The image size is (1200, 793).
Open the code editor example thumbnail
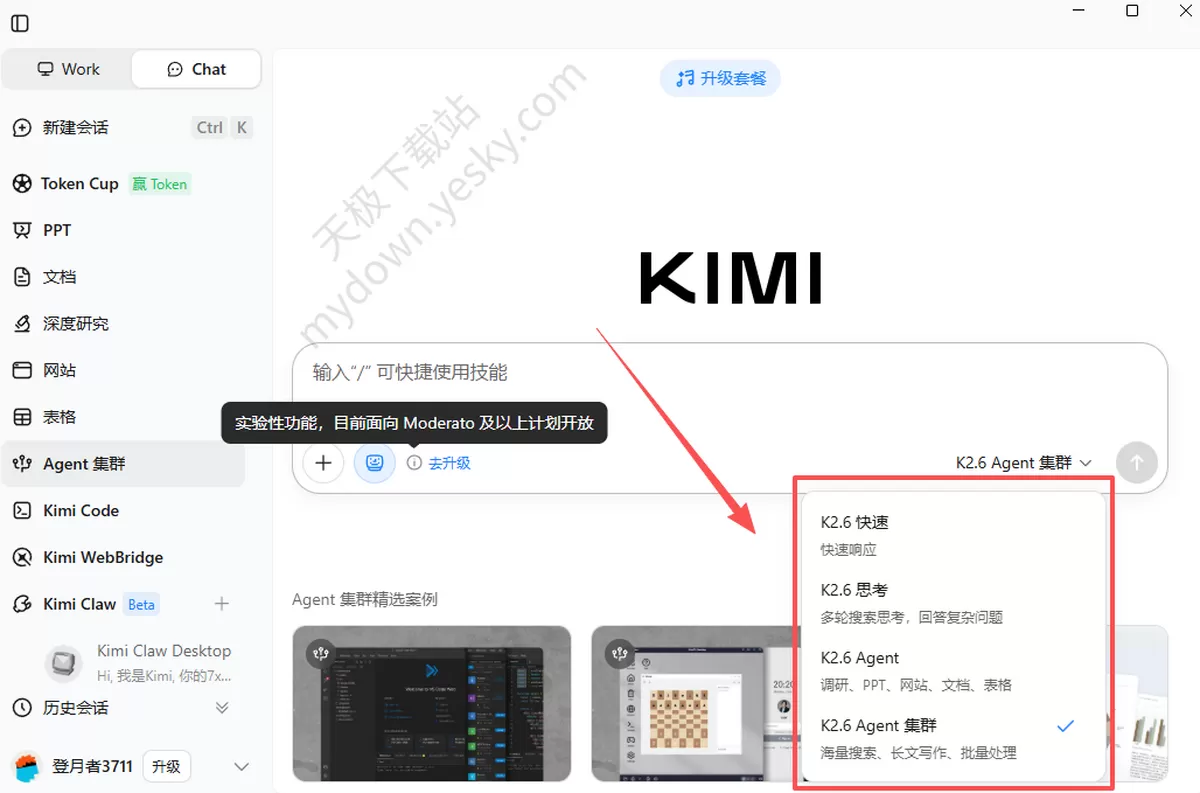(431, 704)
